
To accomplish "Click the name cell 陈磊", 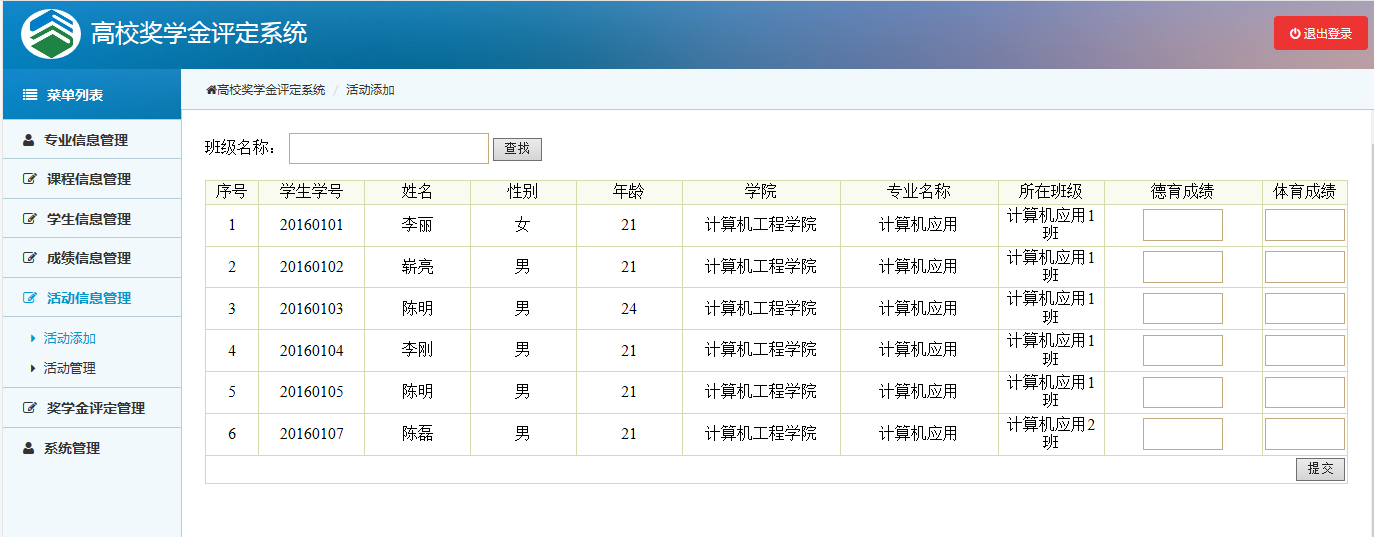I will click(417, 434).
